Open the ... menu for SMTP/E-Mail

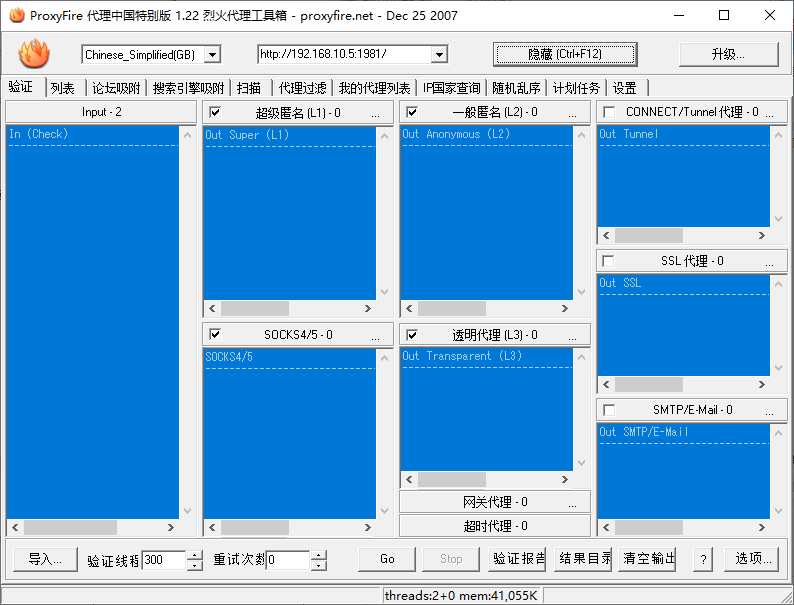(769, 412)
